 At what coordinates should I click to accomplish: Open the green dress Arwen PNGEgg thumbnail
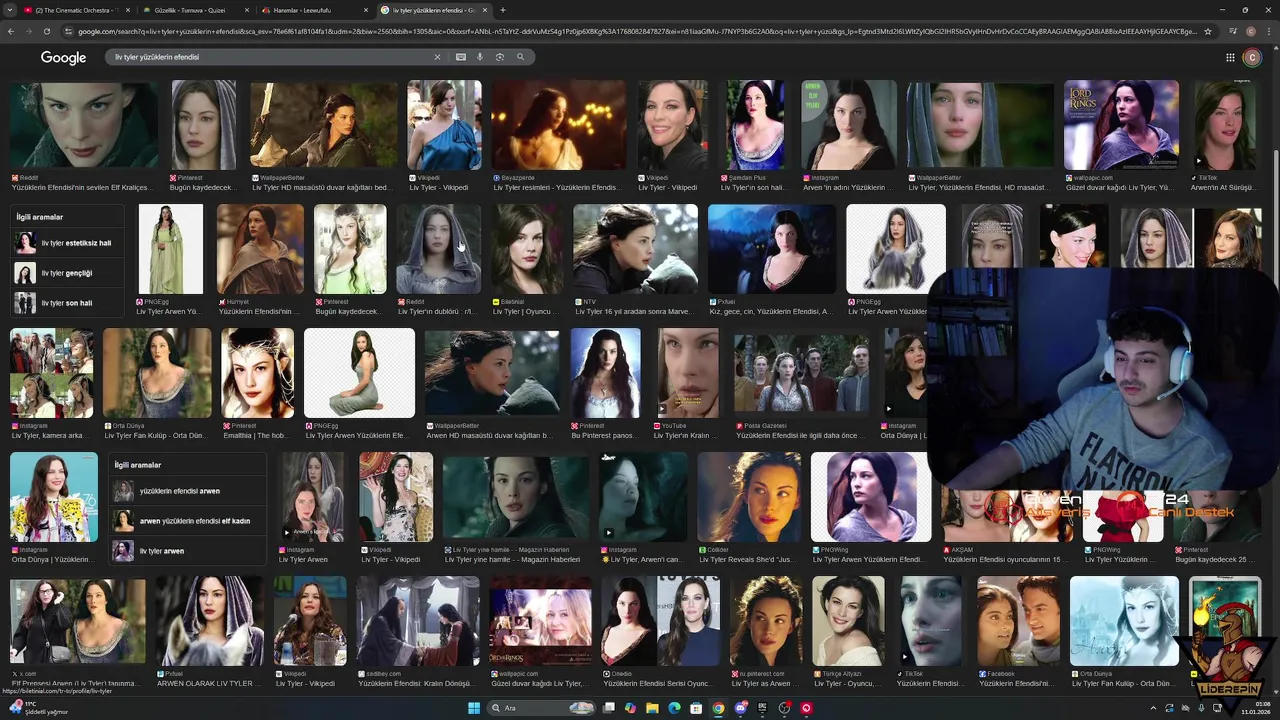click(x=170, y=249)
